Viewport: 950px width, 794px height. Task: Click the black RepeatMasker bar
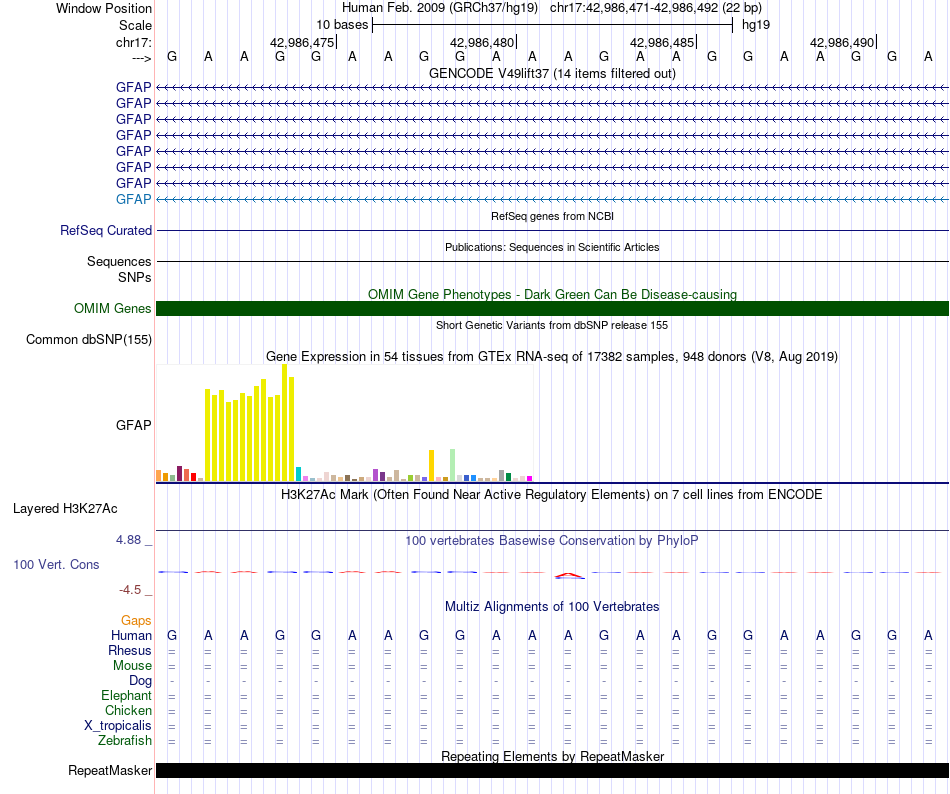(x=552, y=770)
